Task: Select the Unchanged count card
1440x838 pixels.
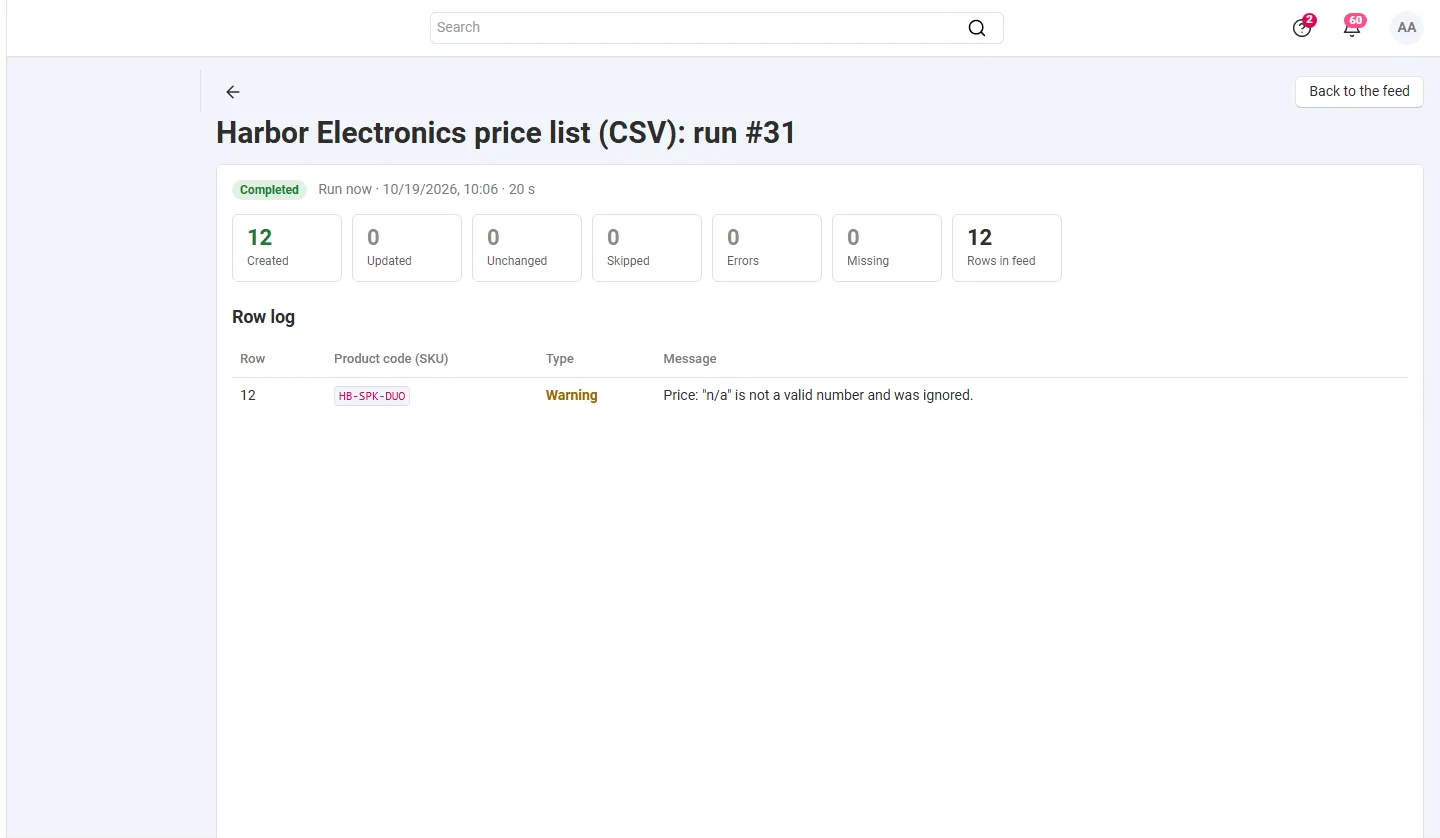Action: pos(527,248)
